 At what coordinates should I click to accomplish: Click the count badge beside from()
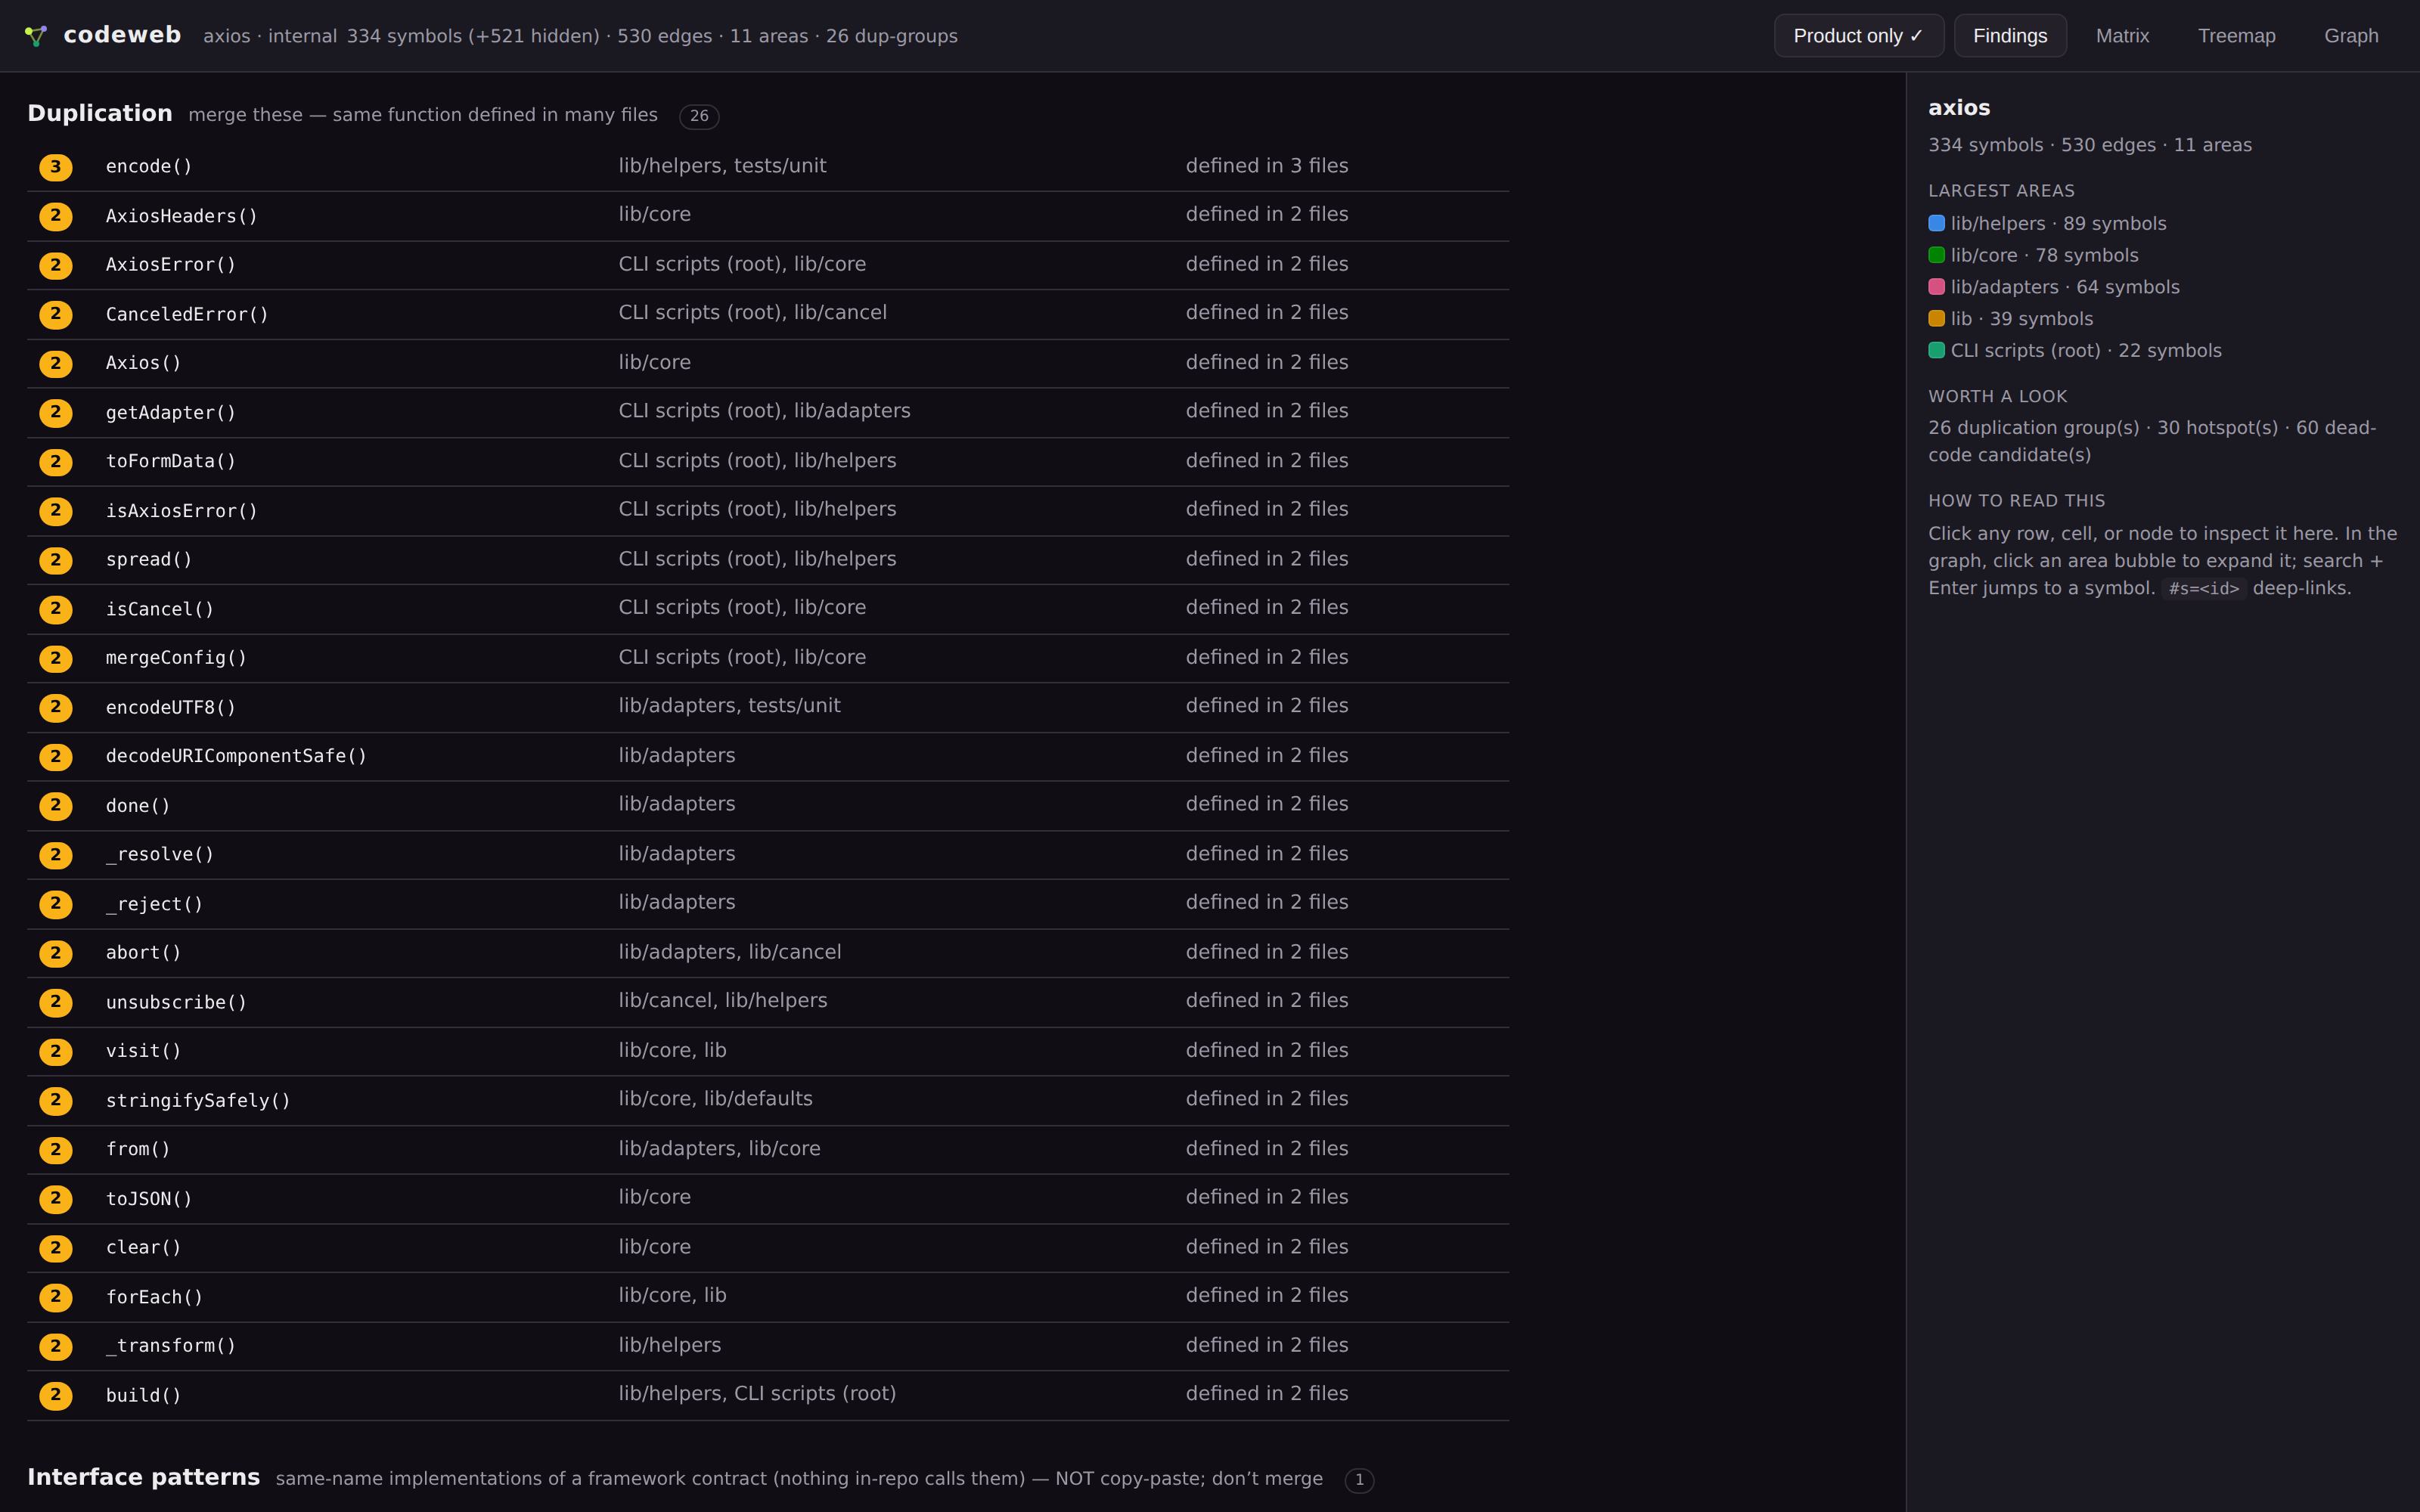click(x=56, y=1149)
